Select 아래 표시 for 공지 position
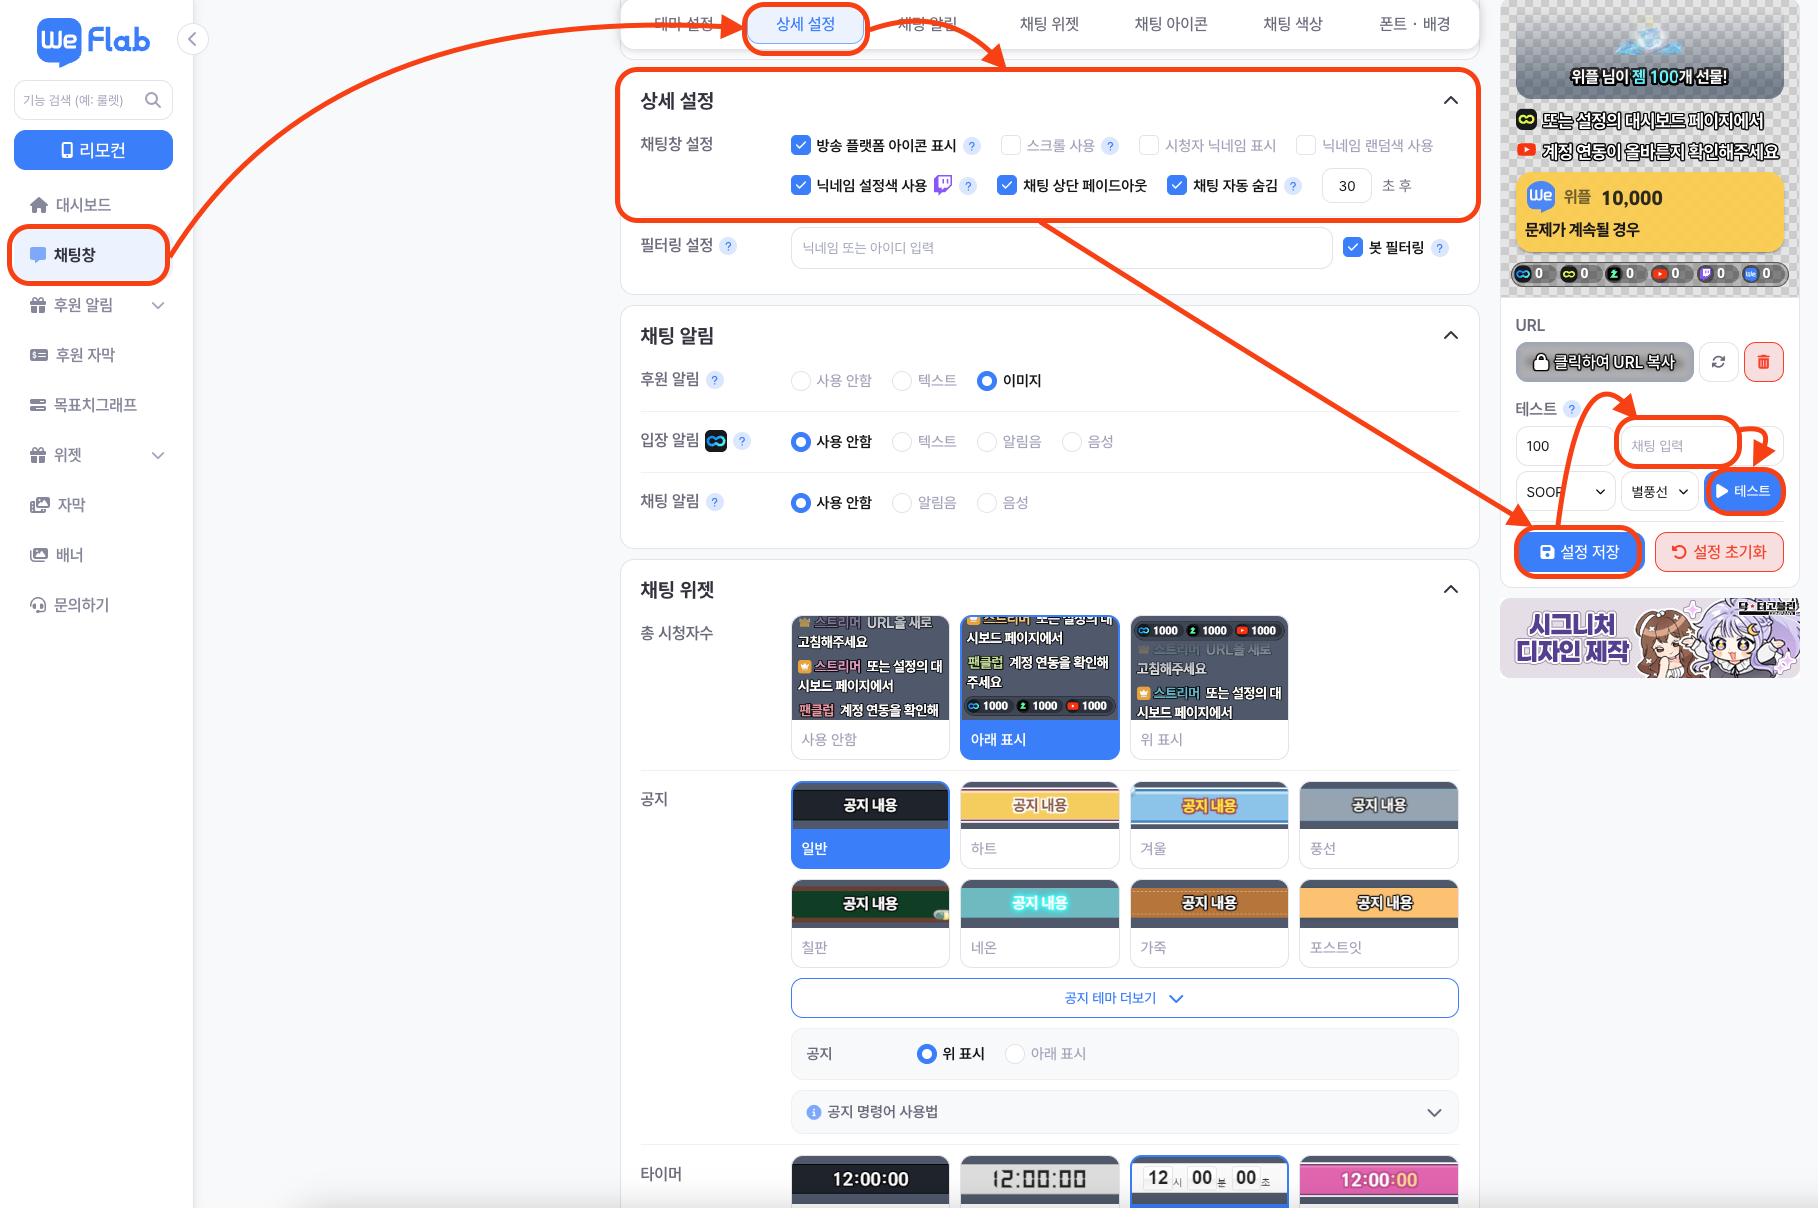Image resolution: width=1818 pixels, height=1208 pixels. [x=1015, y=1054]
